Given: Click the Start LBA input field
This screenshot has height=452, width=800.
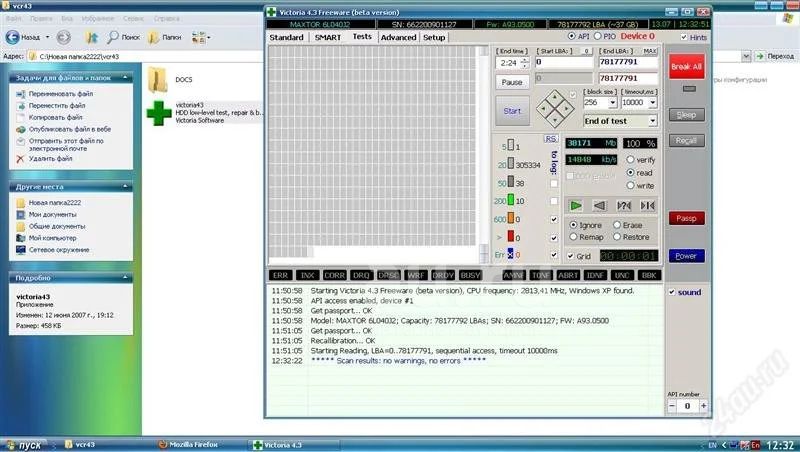Looking at the screenshot, I should coord(564,62).
